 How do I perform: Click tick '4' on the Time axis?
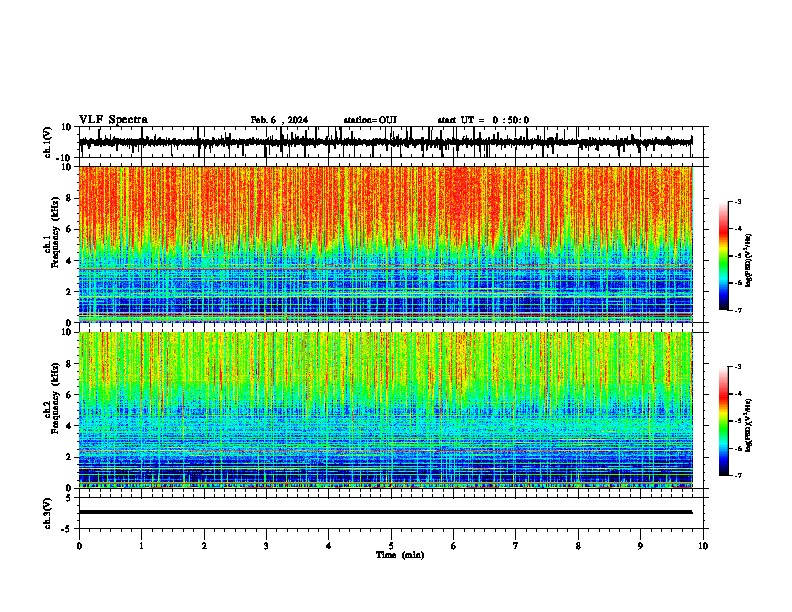coord(329,546)
